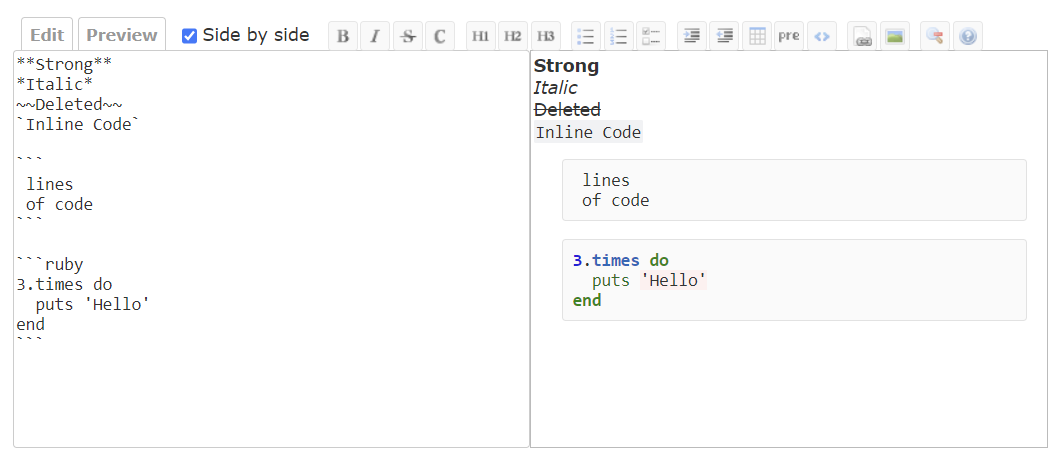Click italic 'Italic' in preview
Screen dimensions: 1060x460
click(x=556, y=88)
